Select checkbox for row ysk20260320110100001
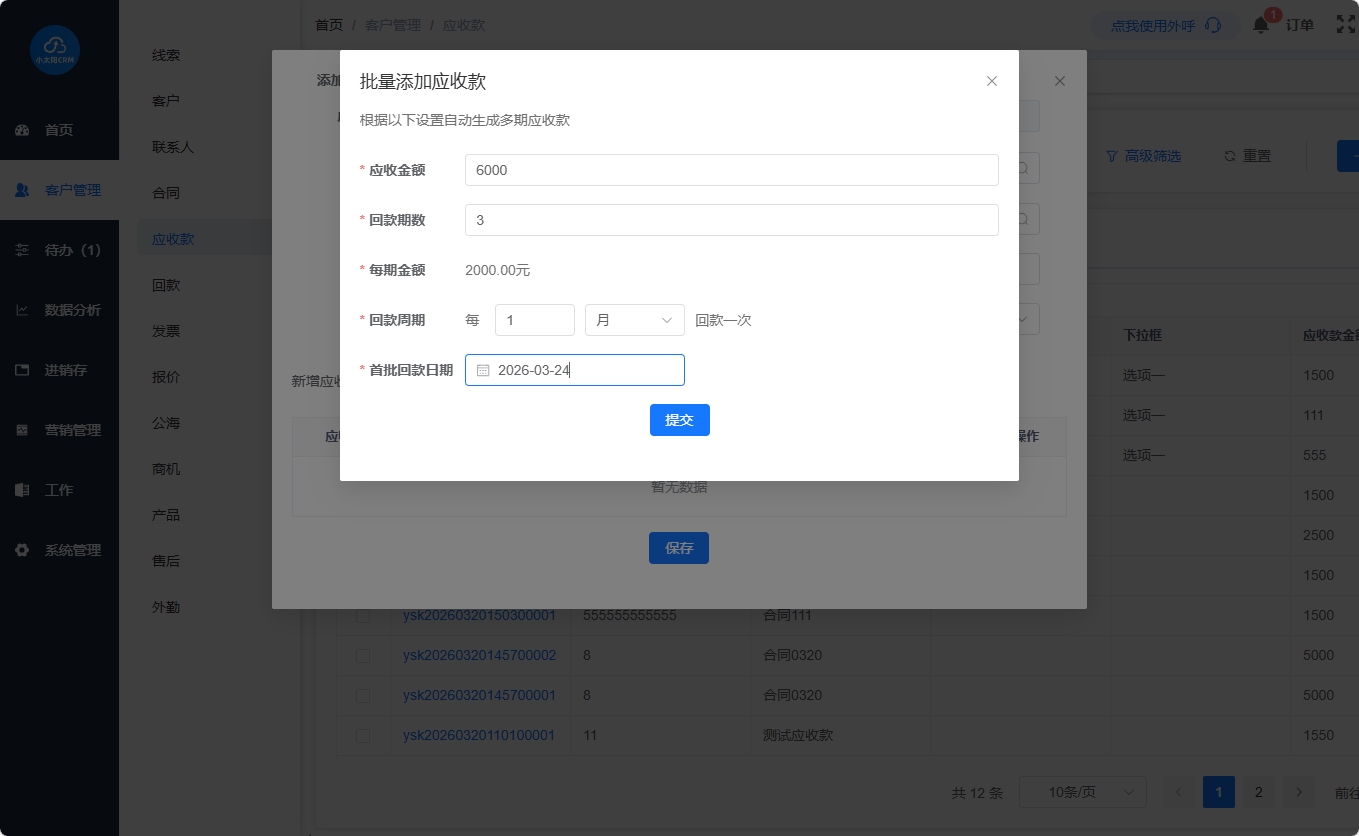Viewport: 1359px width, 836px height. coord(363,735)
